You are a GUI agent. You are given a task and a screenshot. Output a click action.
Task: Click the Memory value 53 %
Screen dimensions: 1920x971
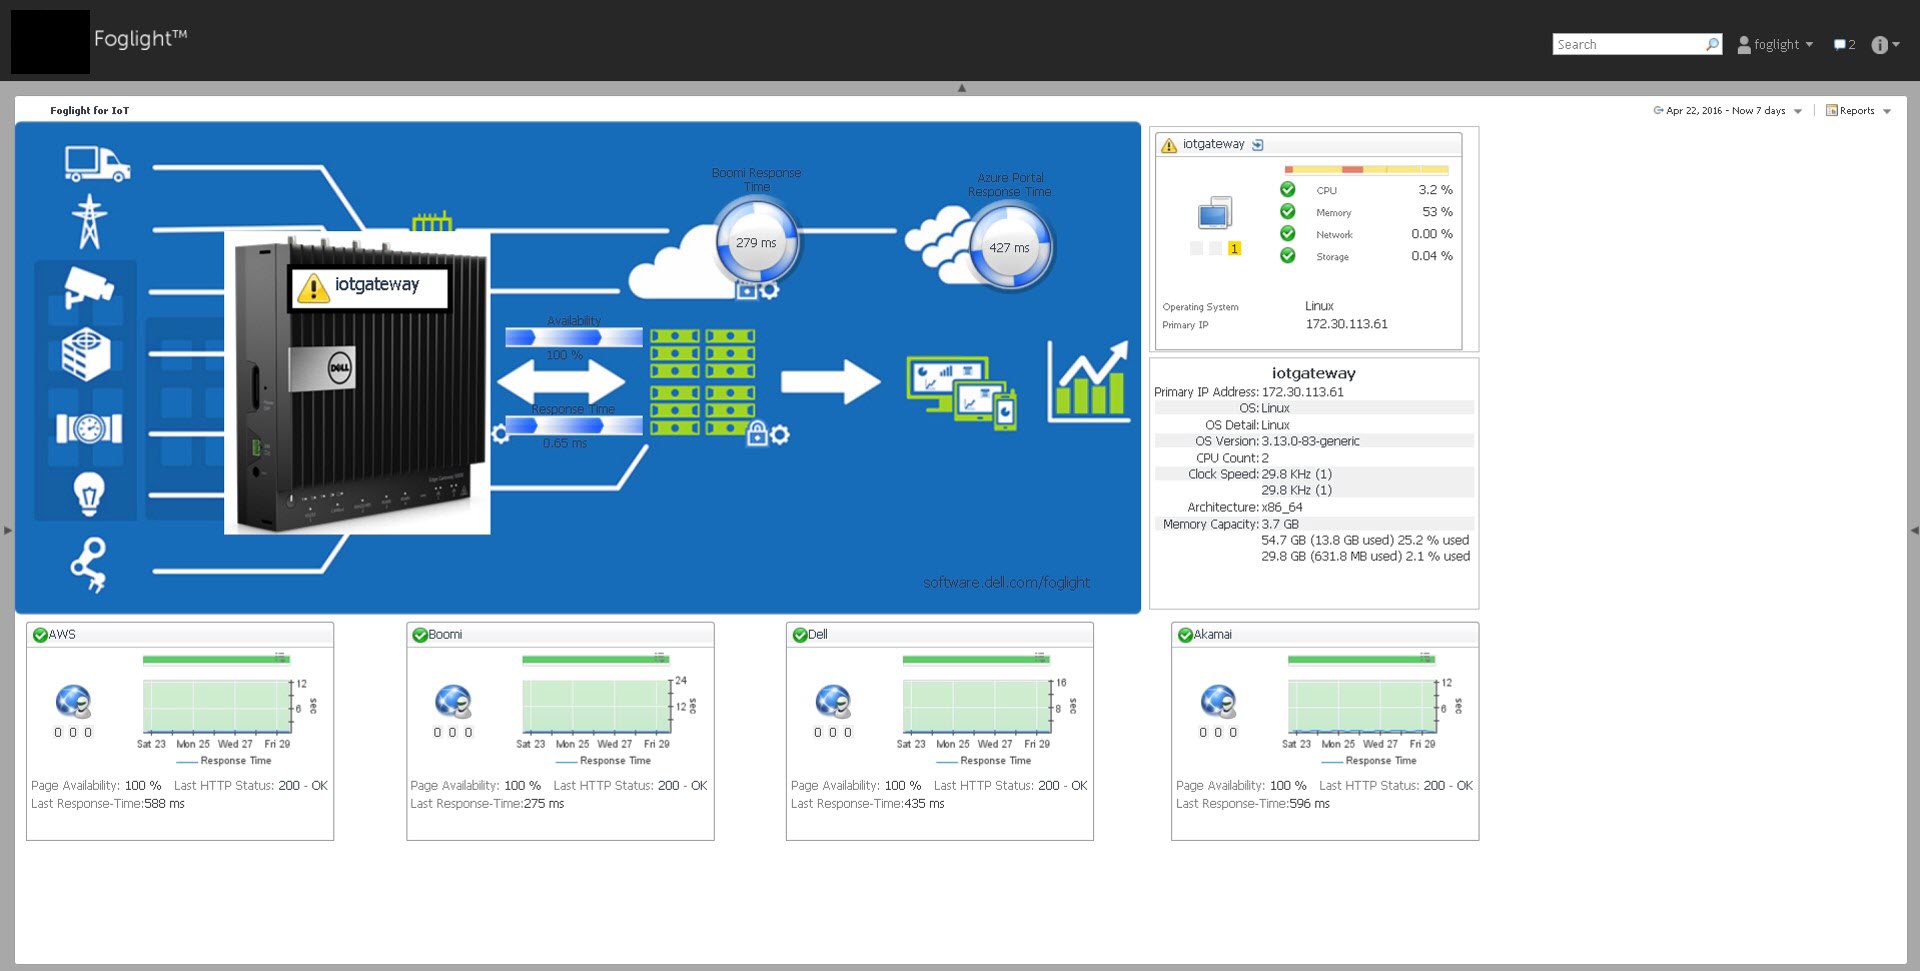tap(1437, 212)
